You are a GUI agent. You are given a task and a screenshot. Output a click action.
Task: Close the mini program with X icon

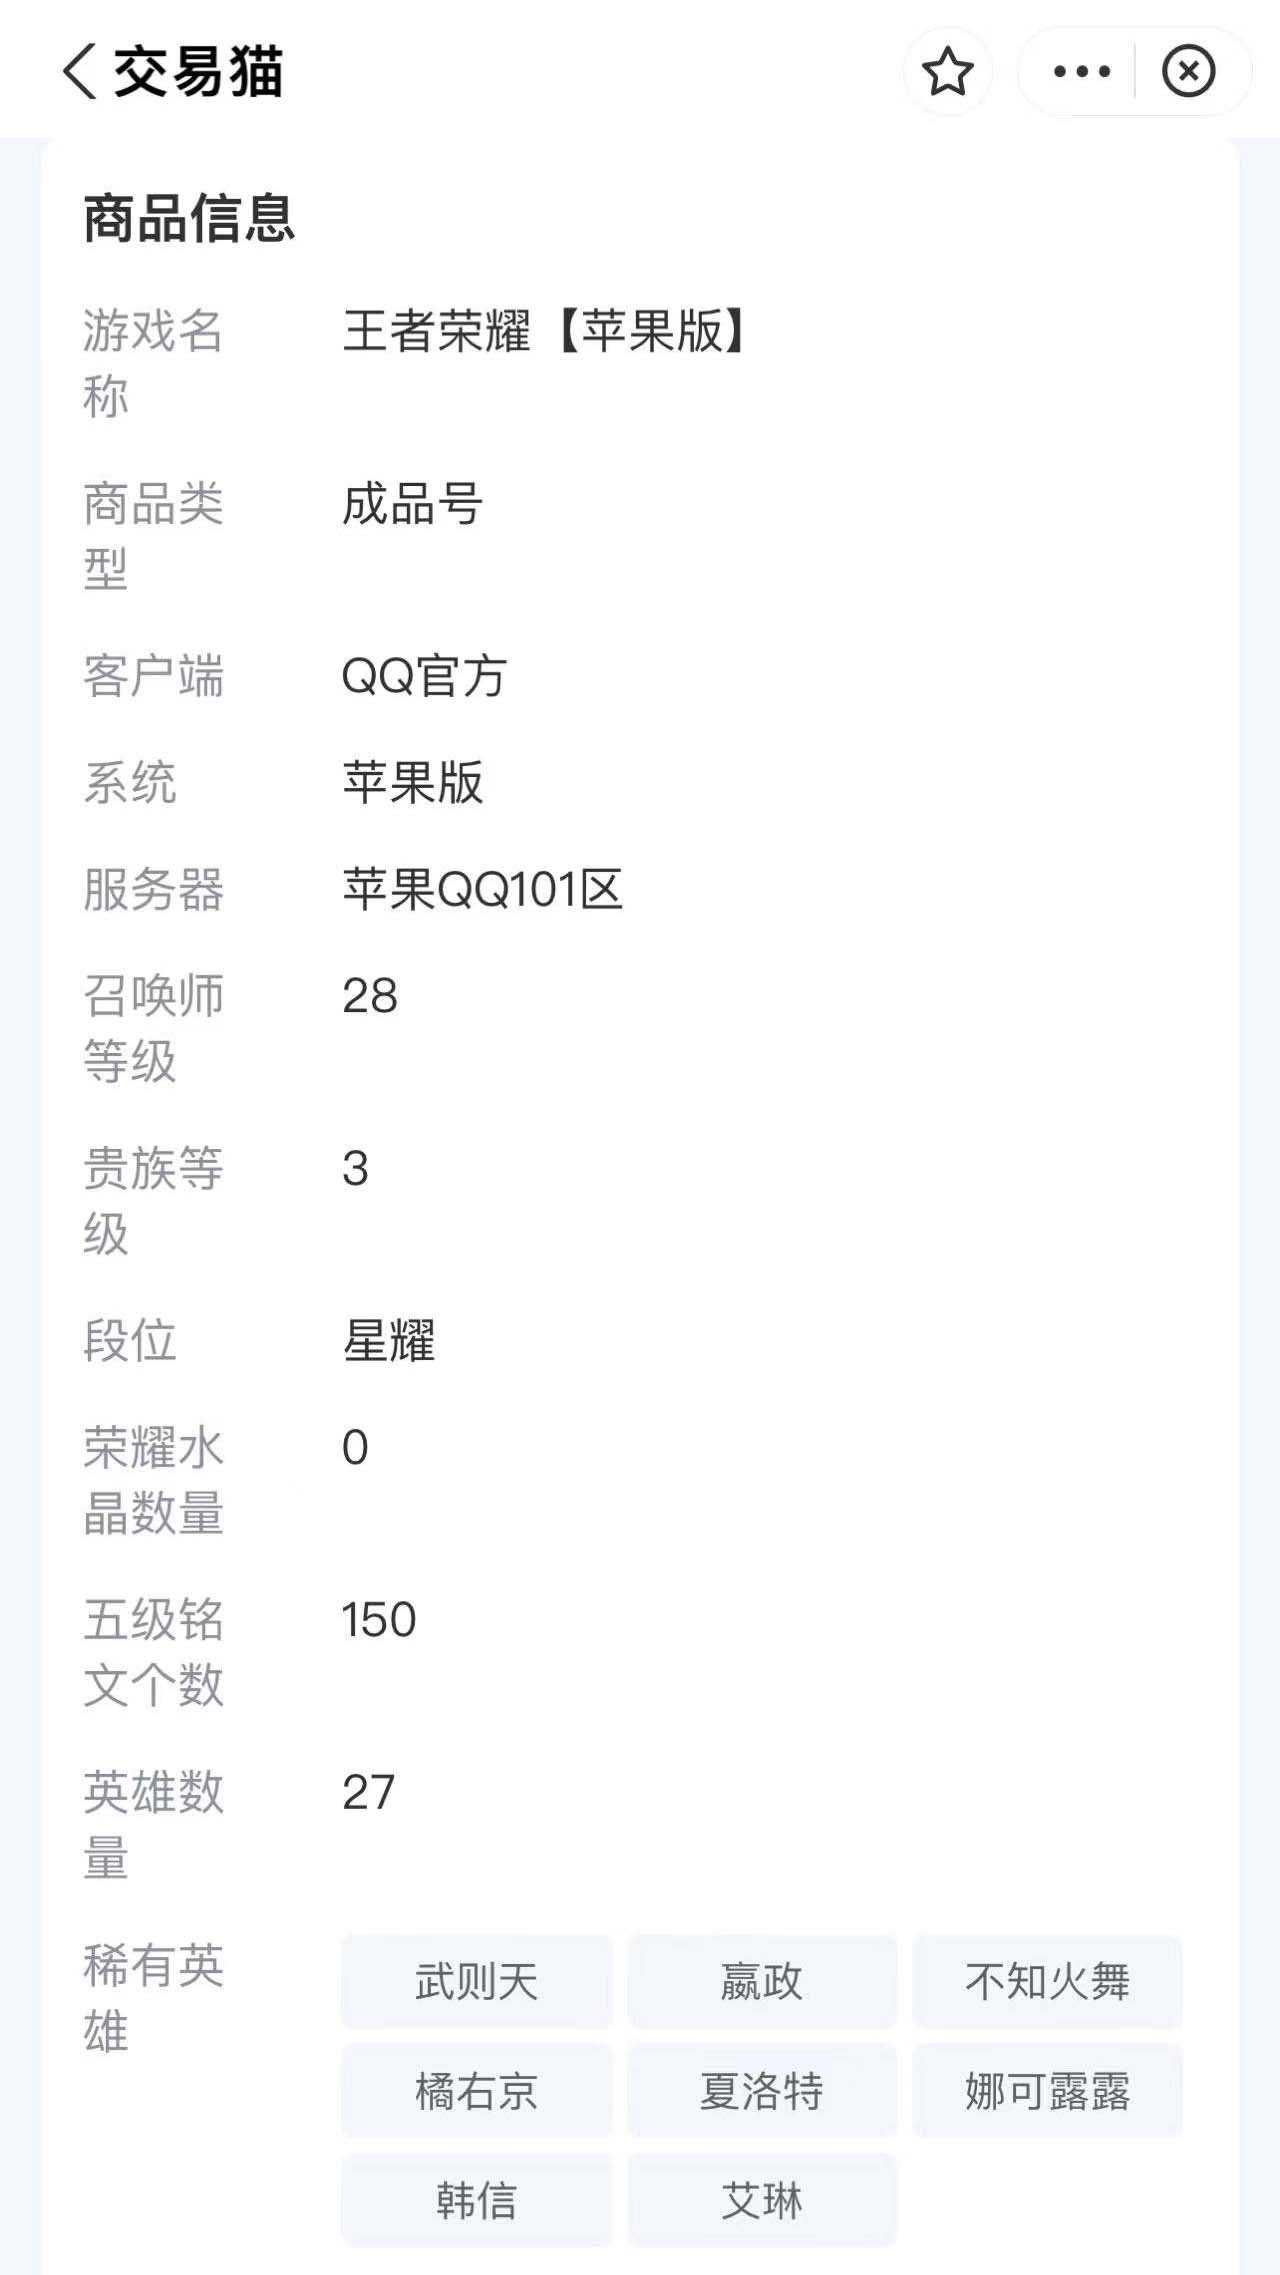[1188, 71]
